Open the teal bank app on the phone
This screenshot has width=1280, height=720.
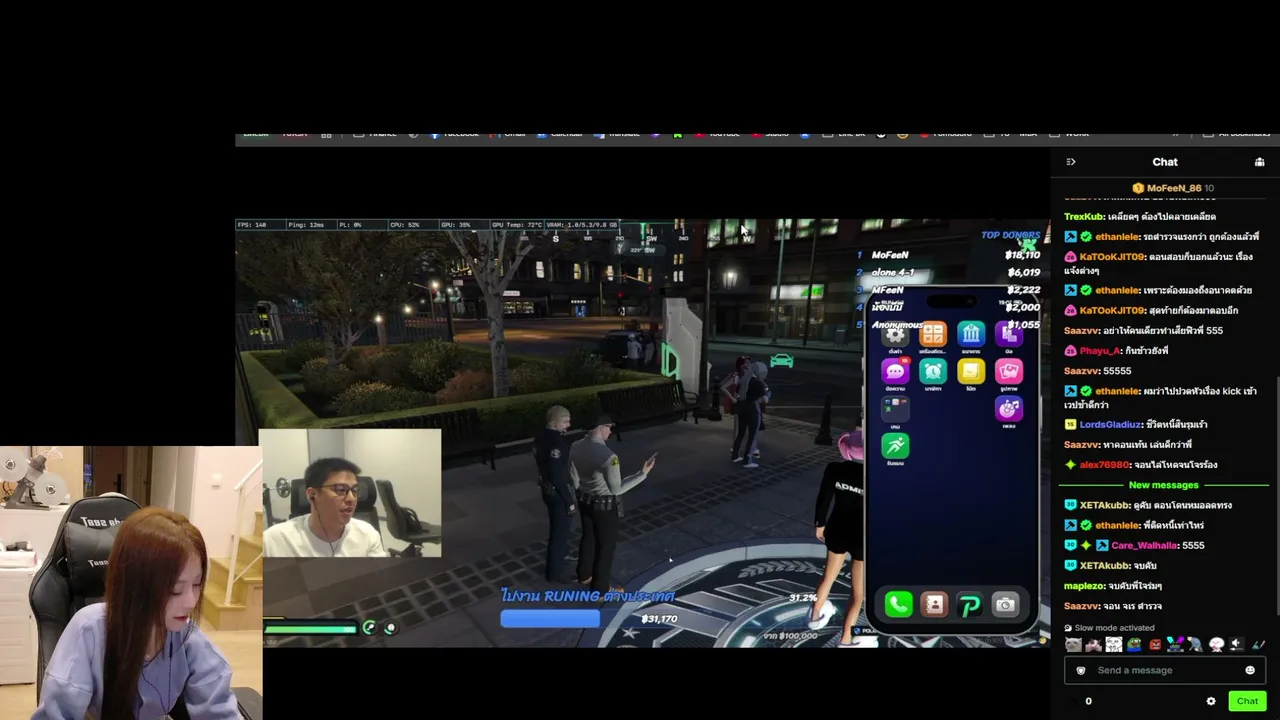(971, 334)
